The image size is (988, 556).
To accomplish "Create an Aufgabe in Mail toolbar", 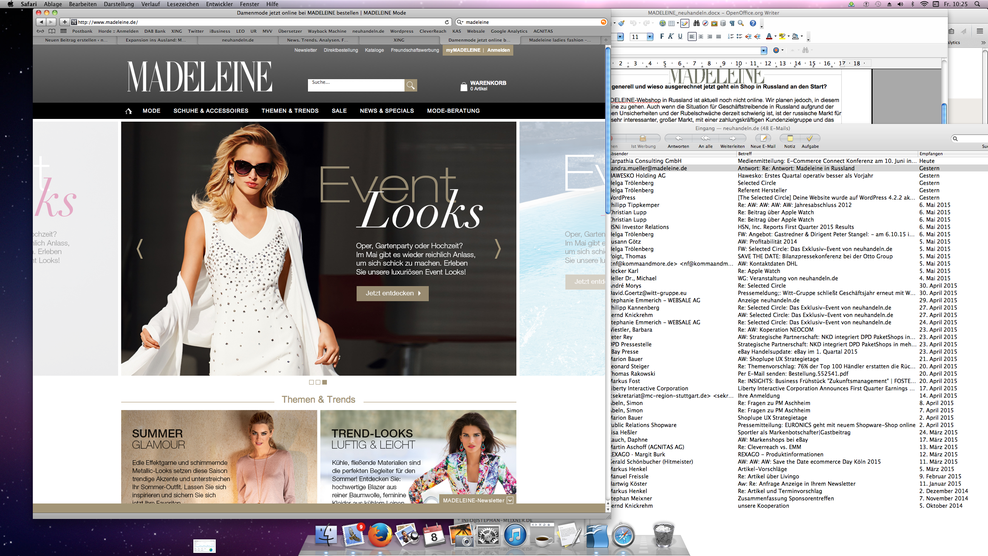I will click(810, 138).
